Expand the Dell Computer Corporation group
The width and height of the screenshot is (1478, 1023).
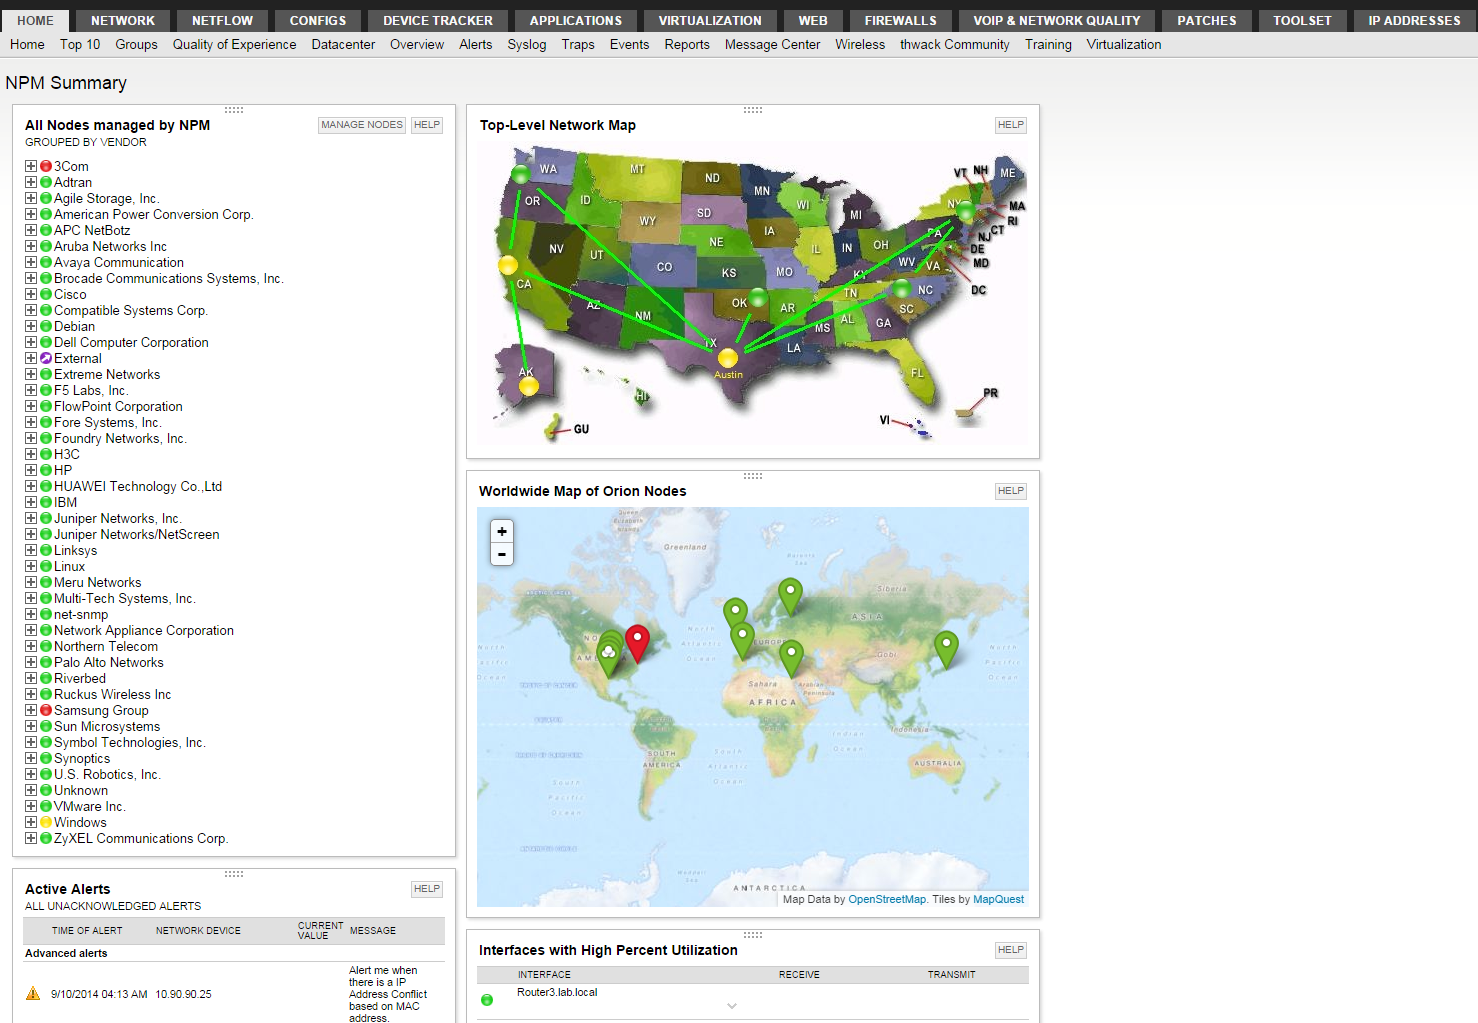pos(31,343)
